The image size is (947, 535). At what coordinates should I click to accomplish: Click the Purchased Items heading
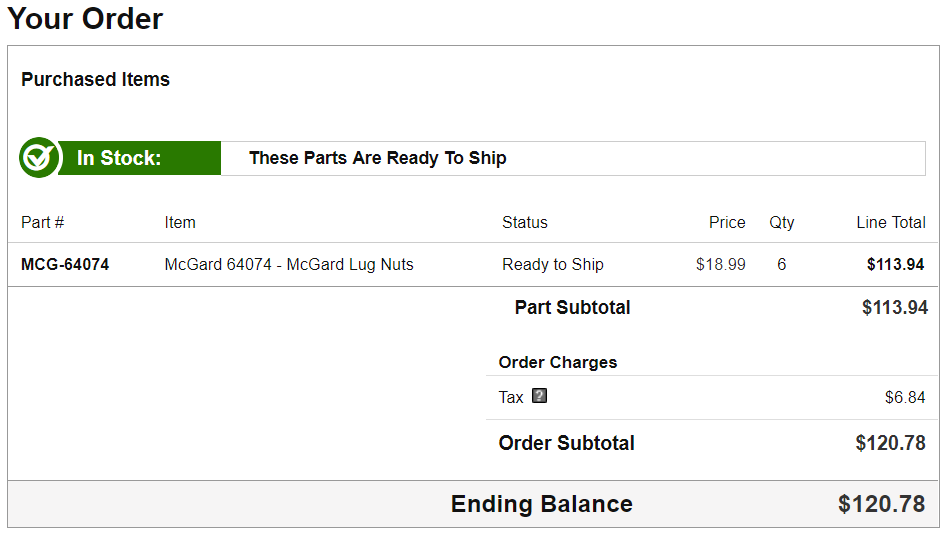[95, 80]
